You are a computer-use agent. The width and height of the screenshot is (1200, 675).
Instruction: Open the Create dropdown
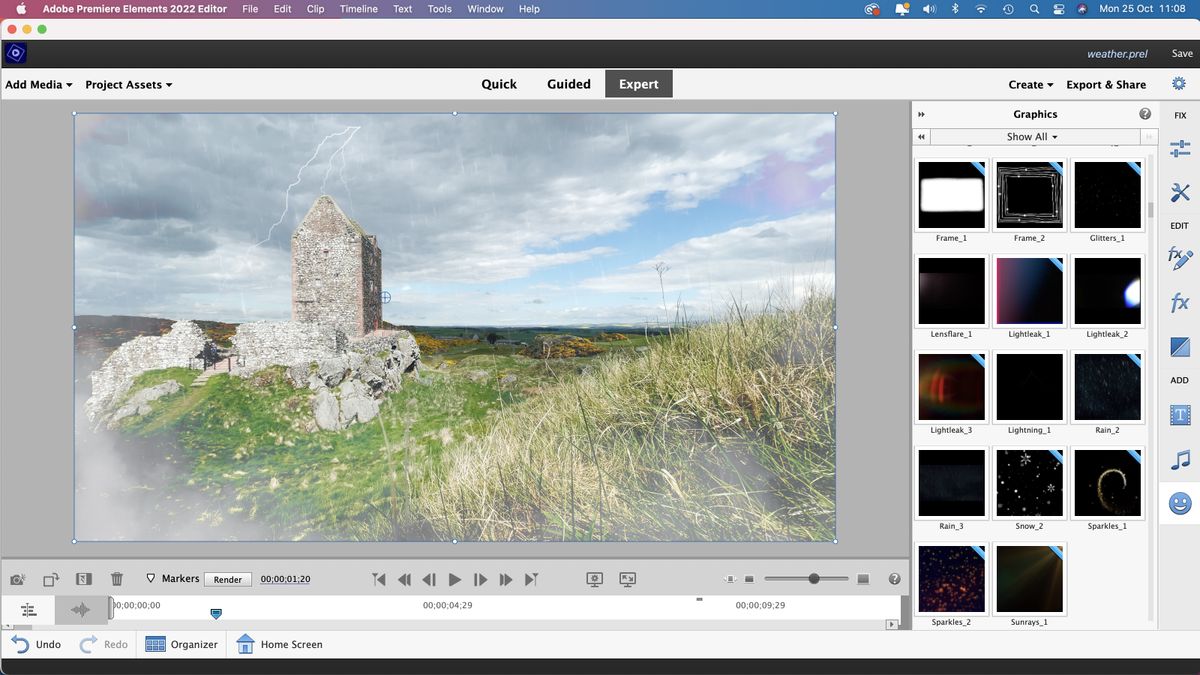point(1031,85)
